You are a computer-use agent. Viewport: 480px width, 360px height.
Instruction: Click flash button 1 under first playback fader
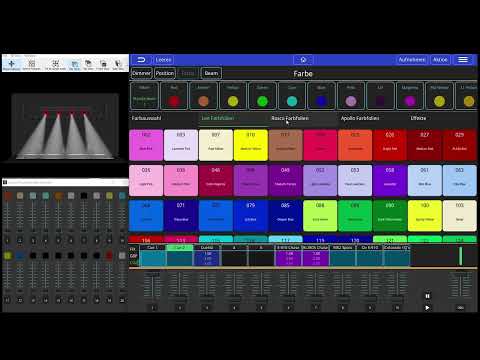(153, 308)
